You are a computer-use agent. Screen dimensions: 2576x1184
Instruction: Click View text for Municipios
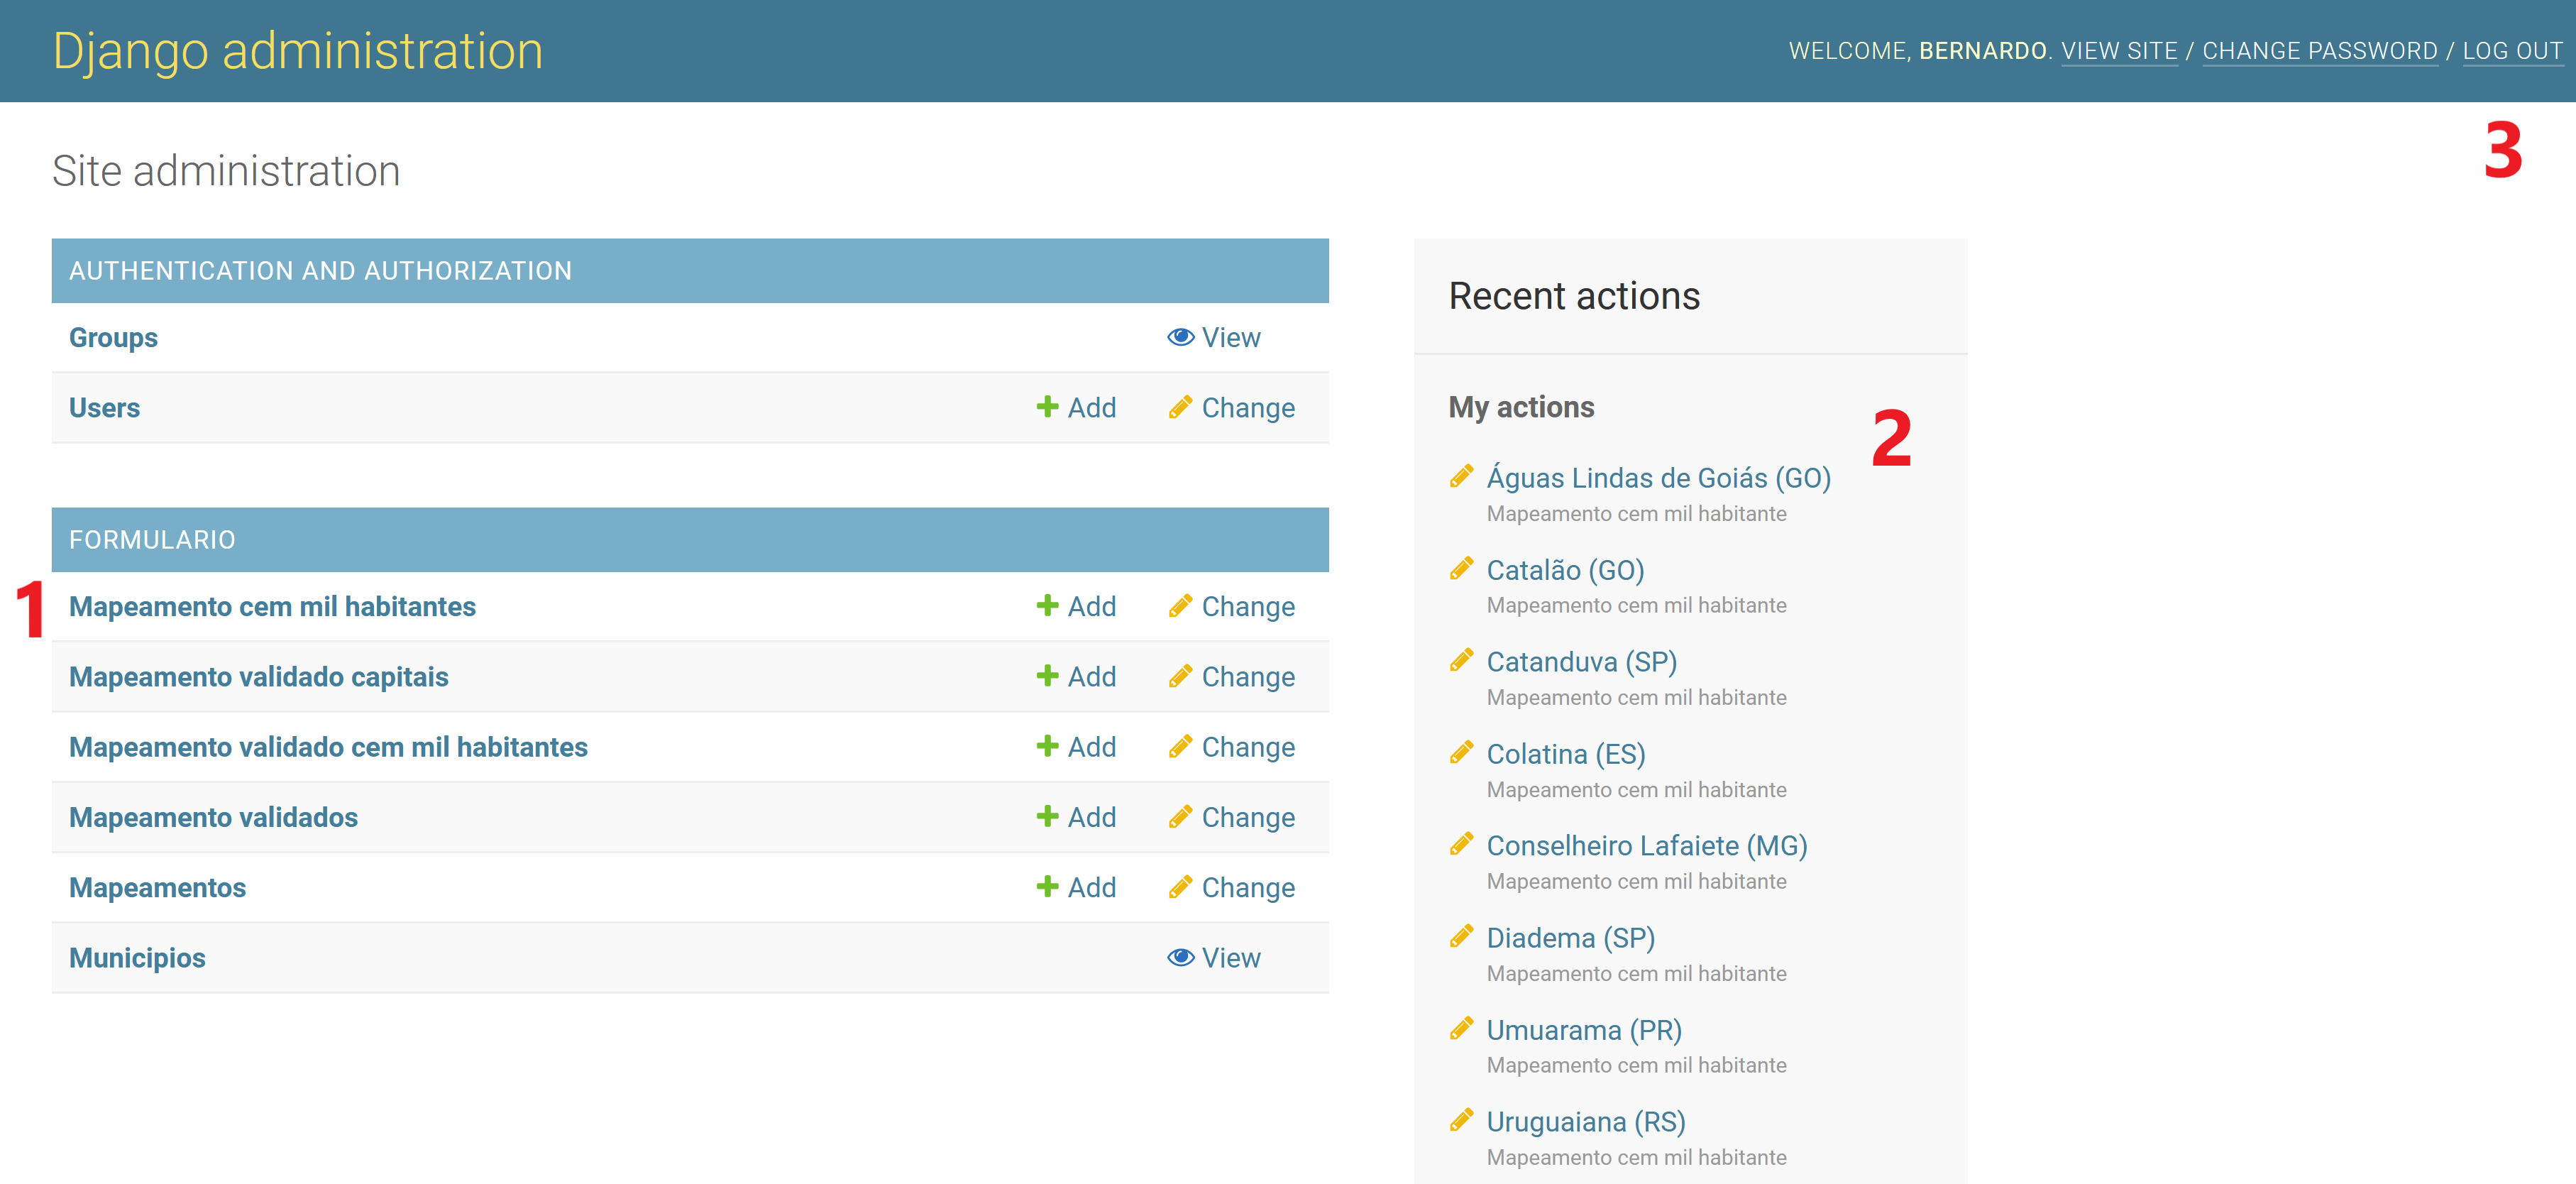(1231, 958)
